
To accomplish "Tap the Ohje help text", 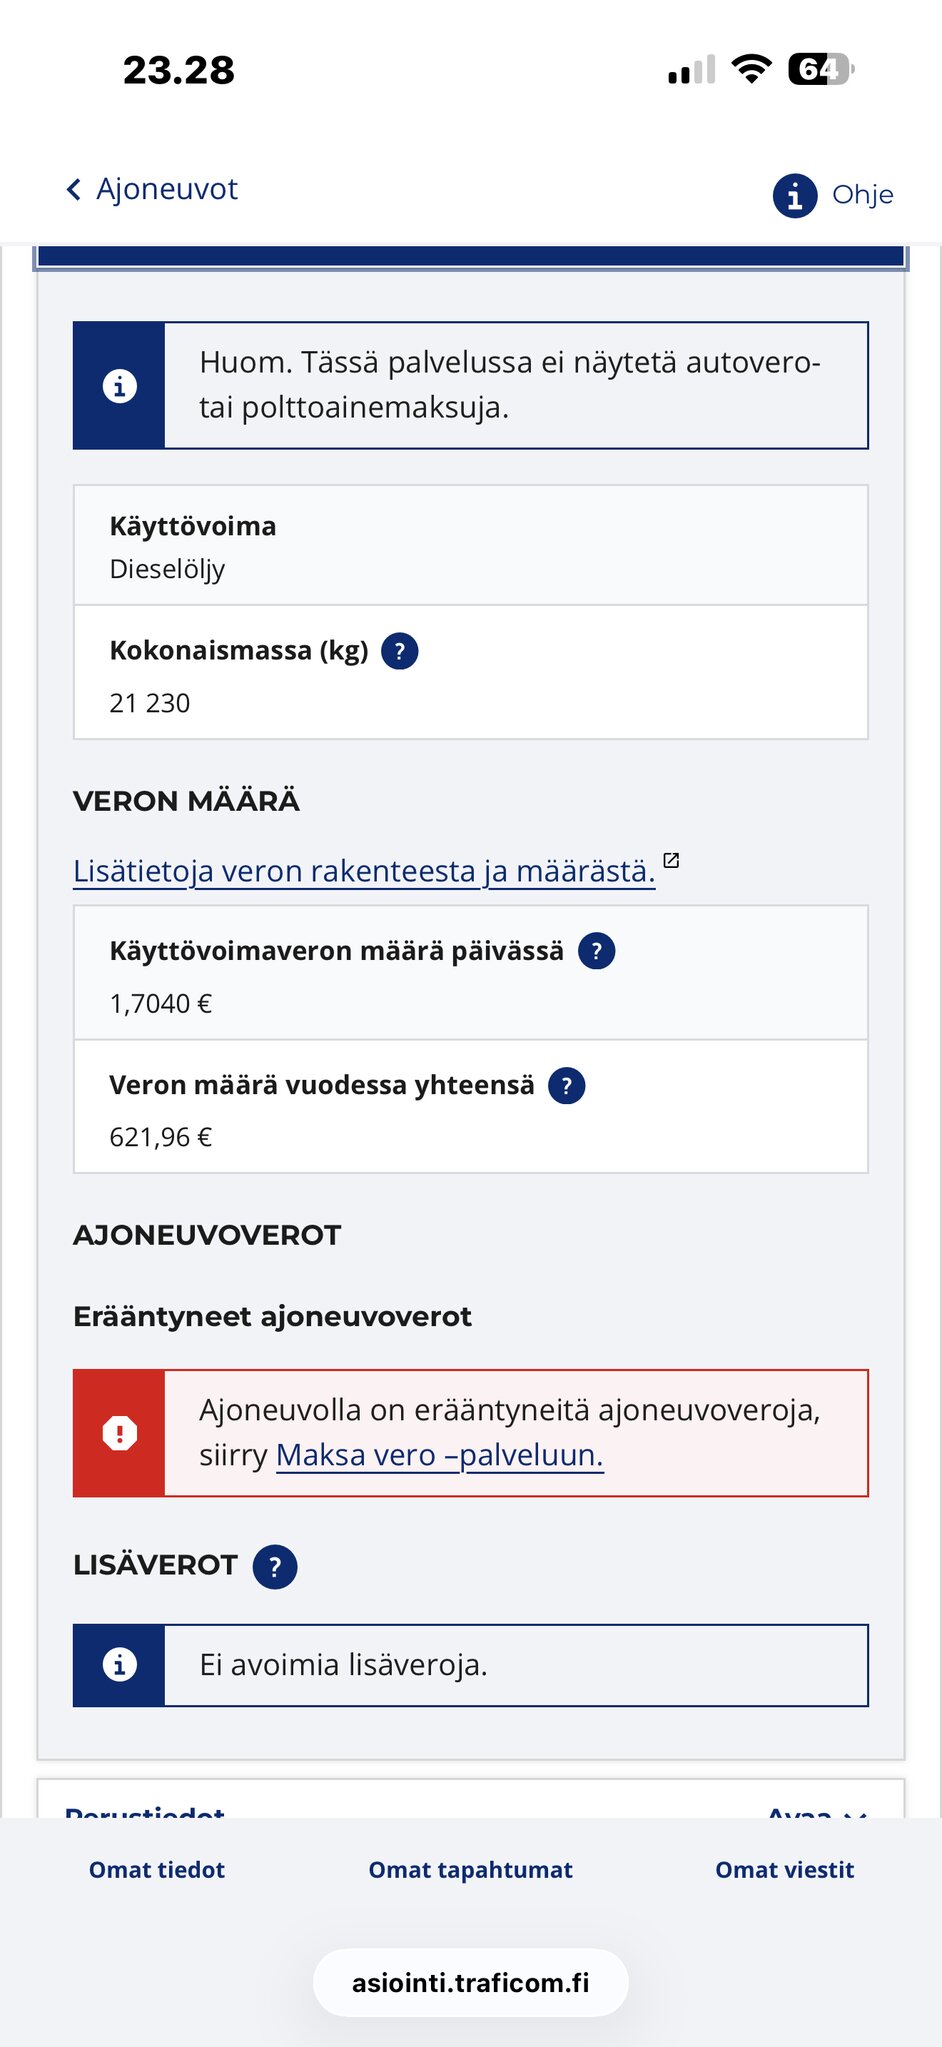I will pyautogui.click(x=862, y=195).
